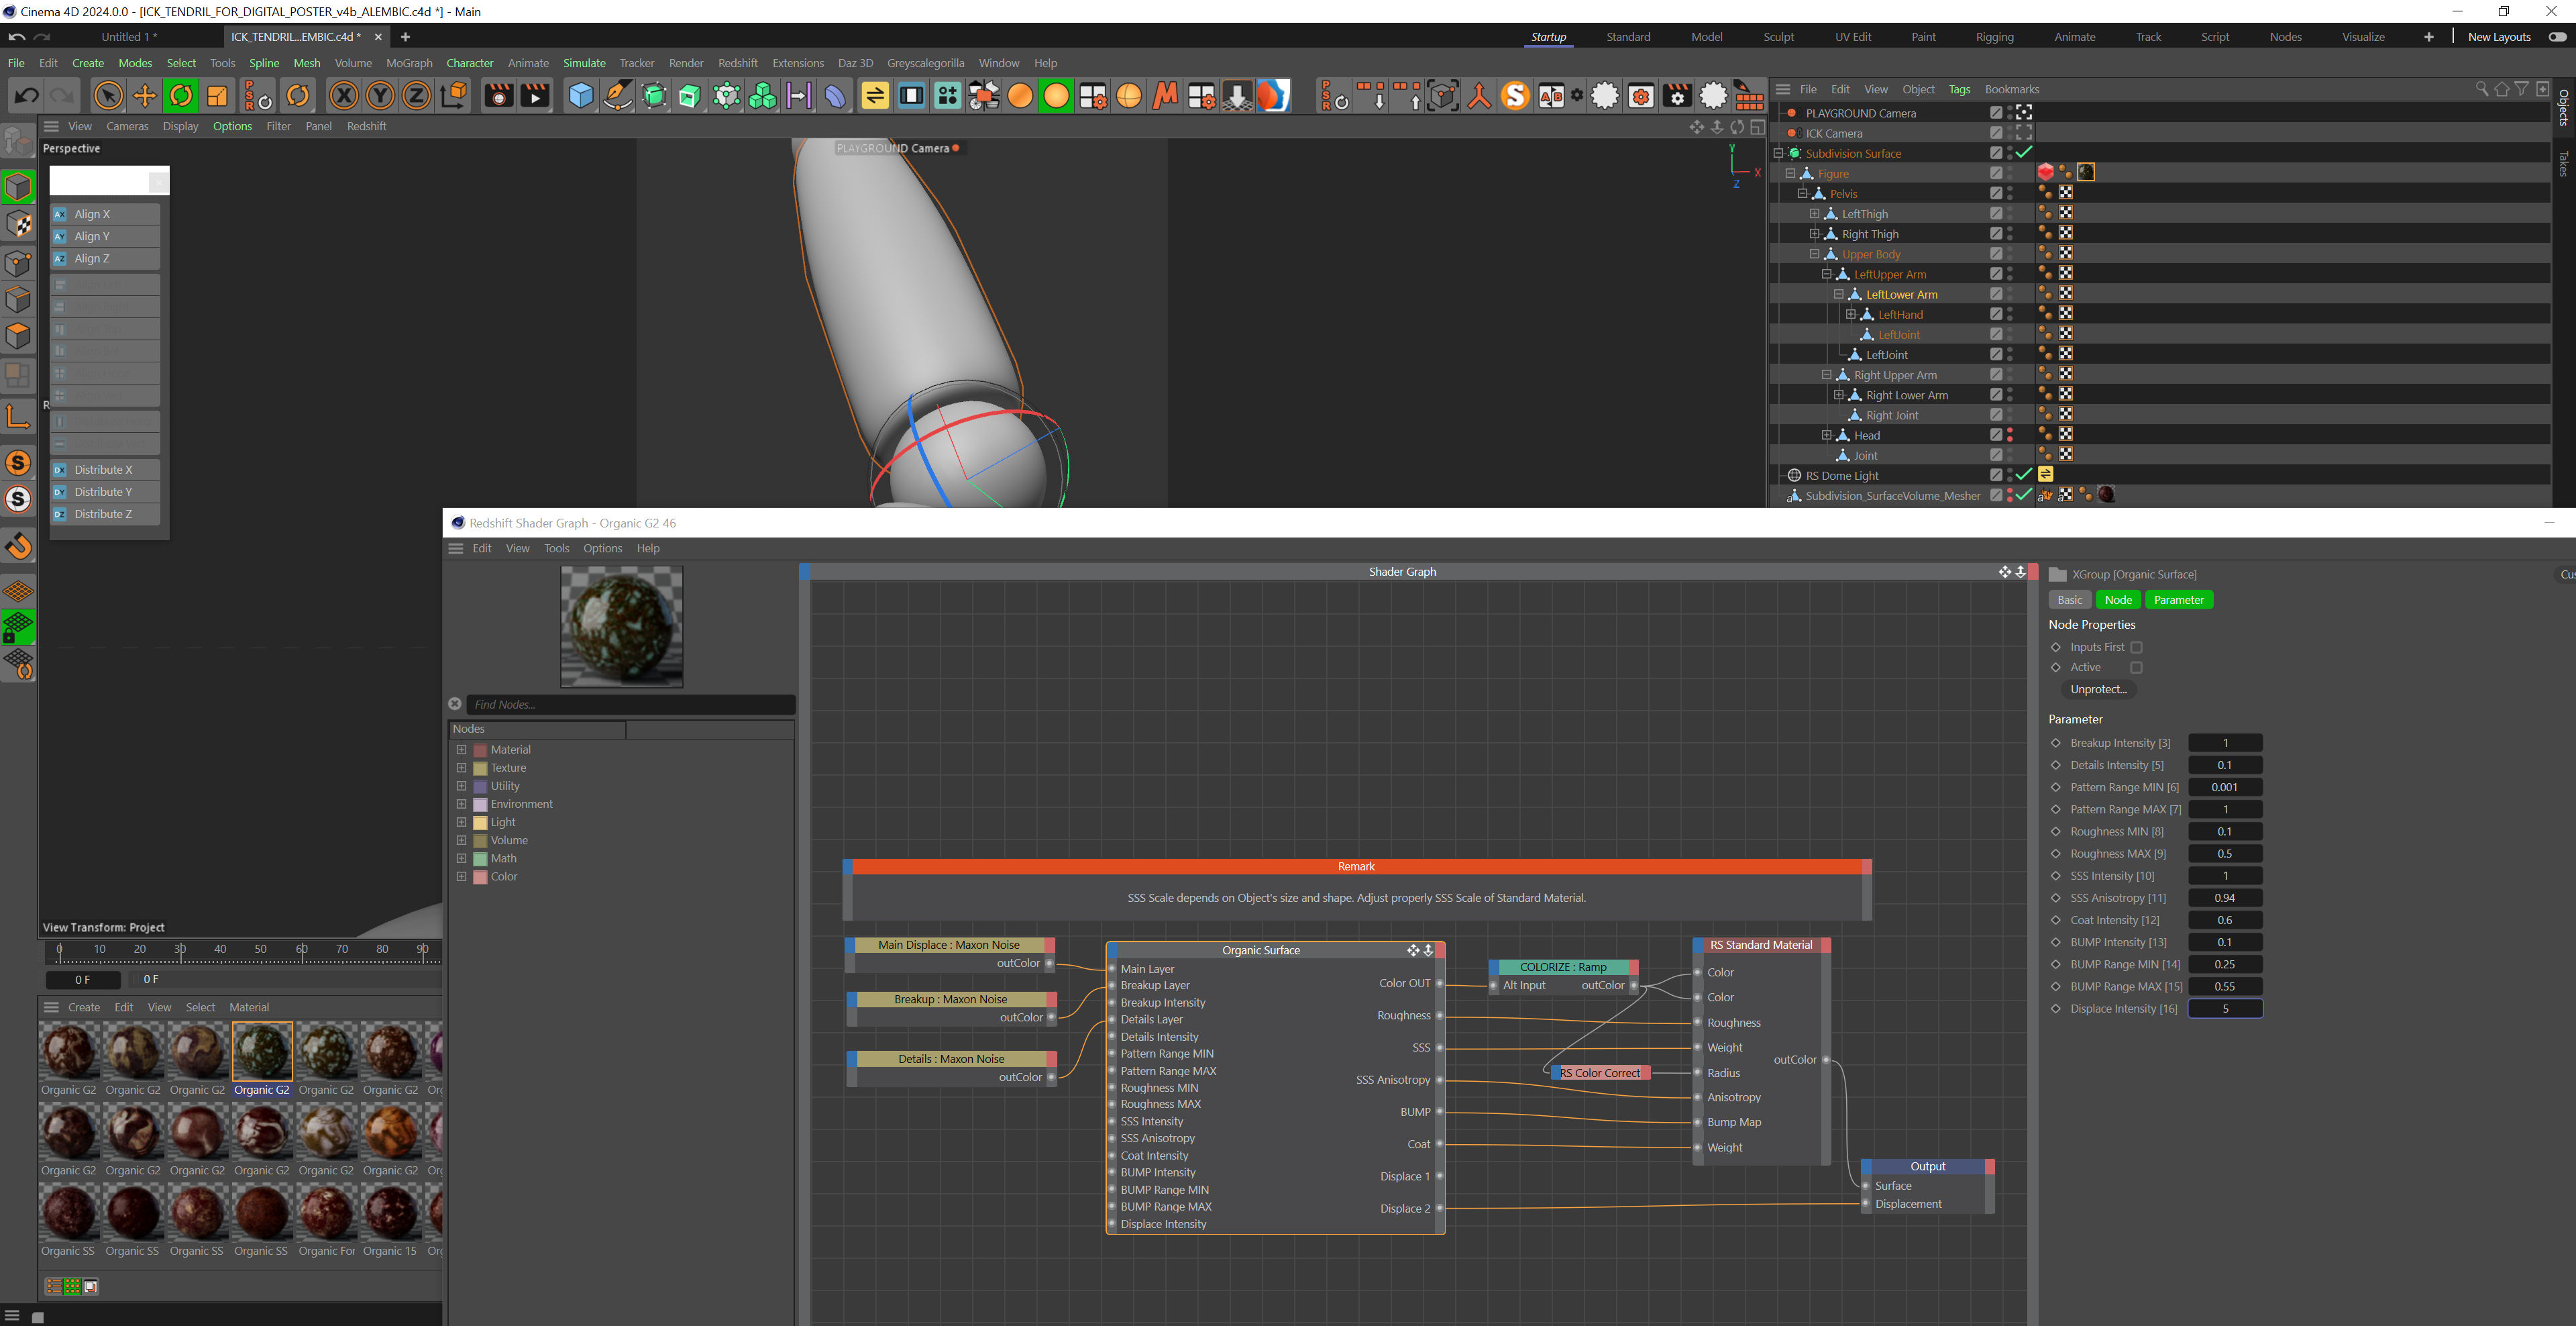Expand the Texture node category
This screenshot has height=1326, width=2576.
(x=461, y=768)
